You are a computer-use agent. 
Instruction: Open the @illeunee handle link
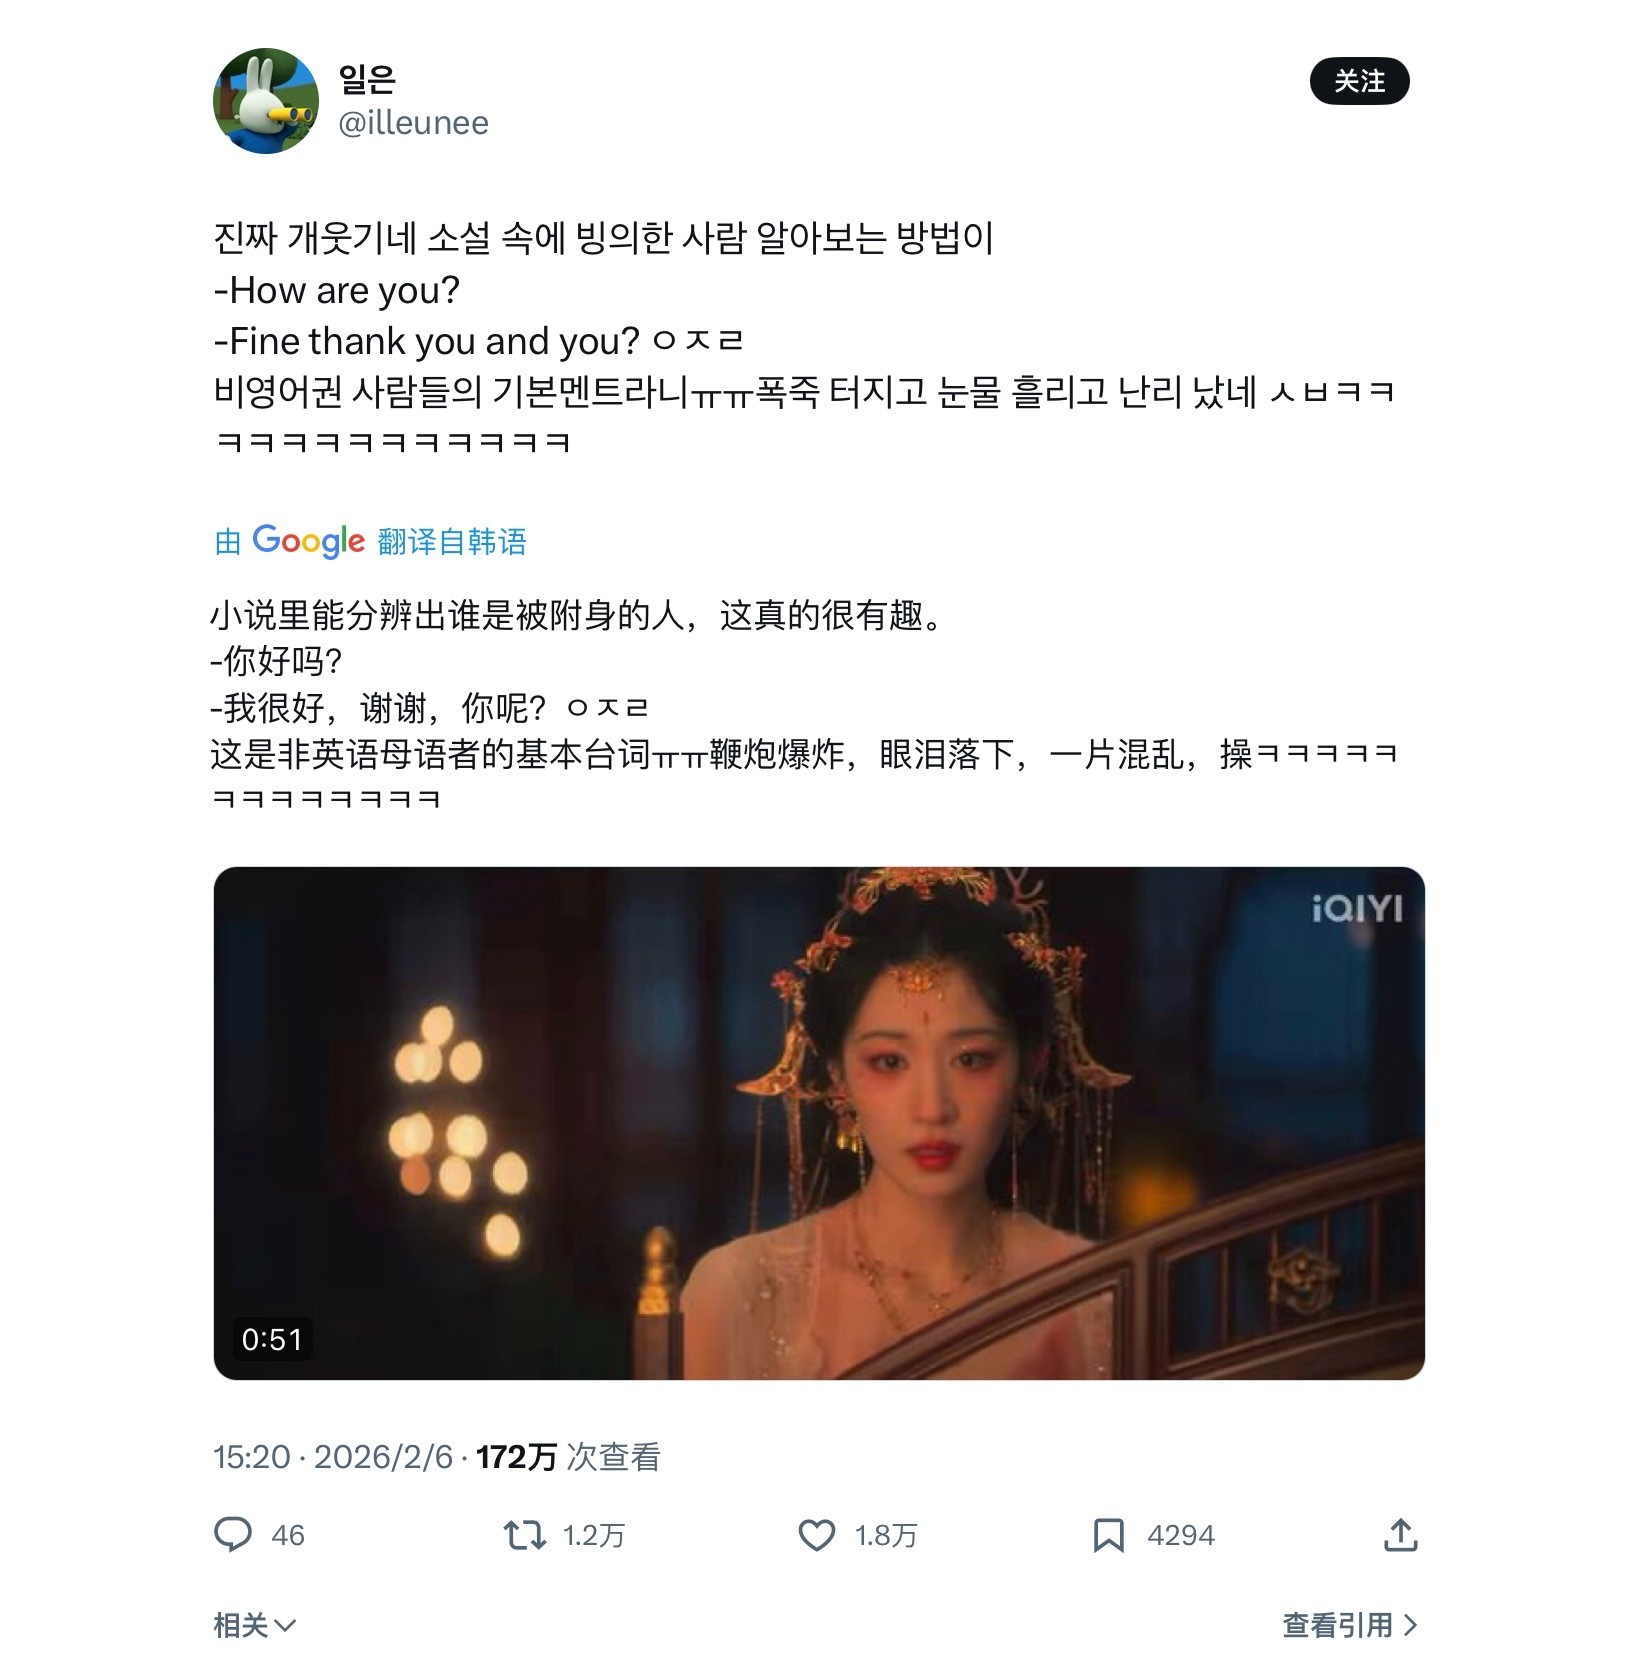413,122
